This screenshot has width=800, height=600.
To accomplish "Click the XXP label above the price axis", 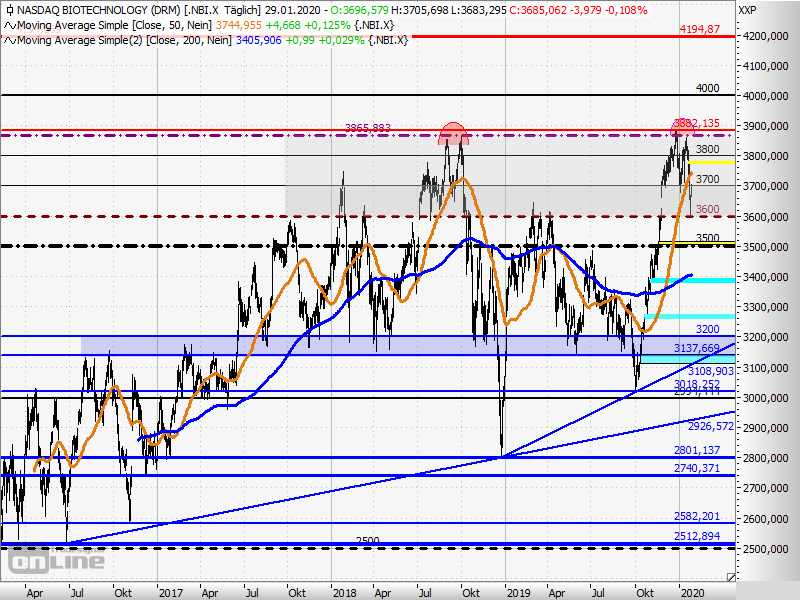I will pyautogui.click(x=747, y=10).
